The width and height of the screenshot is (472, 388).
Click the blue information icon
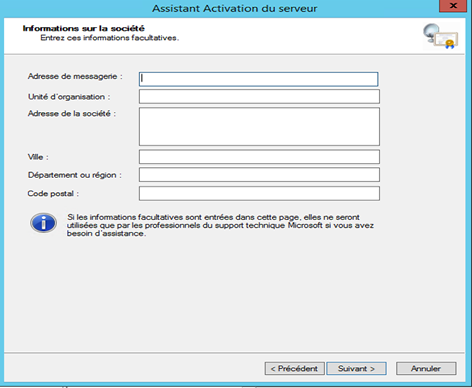tap(43, 223)
